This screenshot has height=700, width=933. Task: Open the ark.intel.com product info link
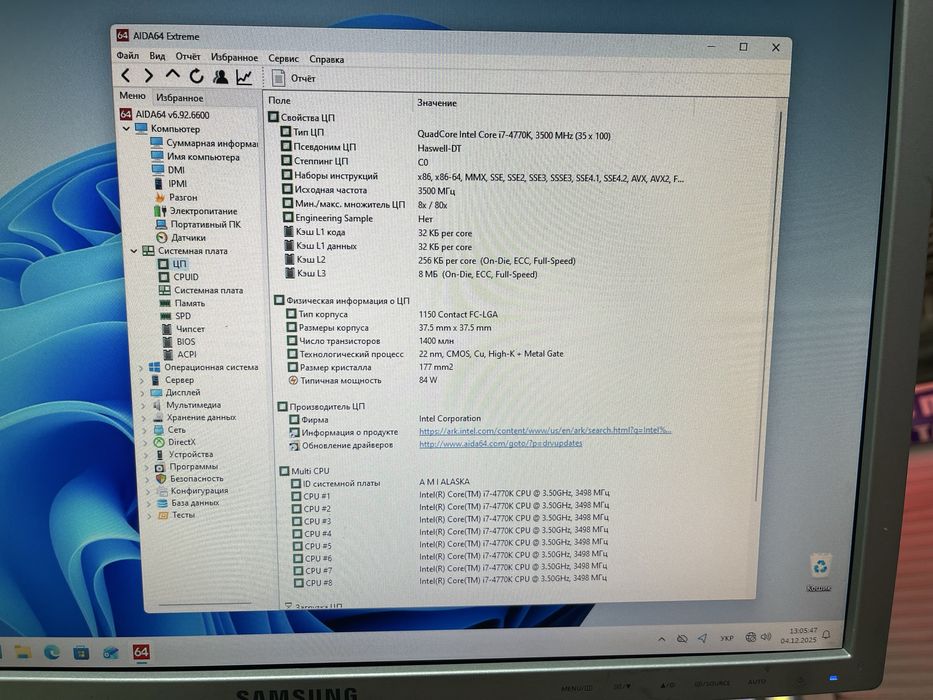[x=545, y=430]
